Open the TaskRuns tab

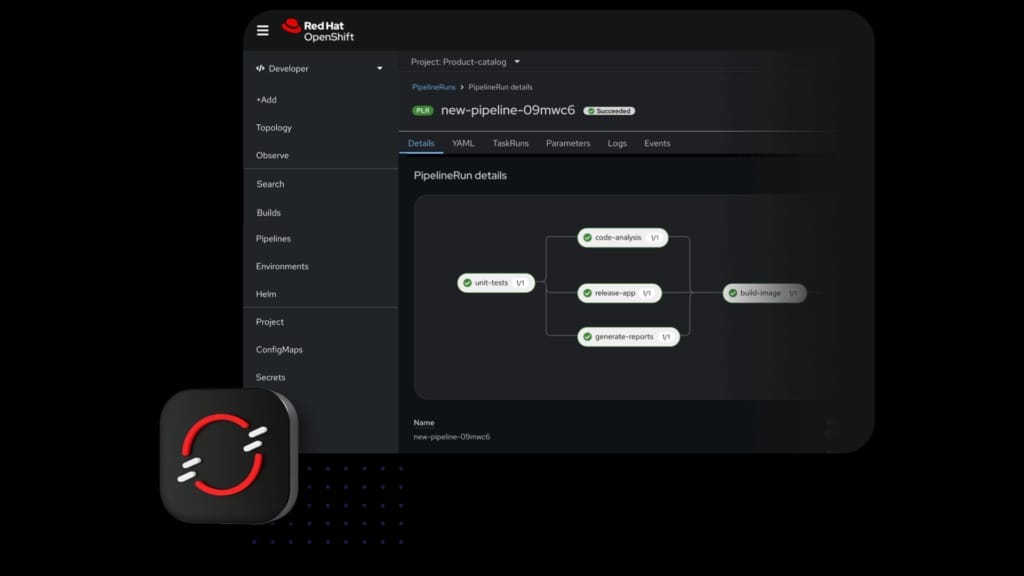click(x=510, y=144)
